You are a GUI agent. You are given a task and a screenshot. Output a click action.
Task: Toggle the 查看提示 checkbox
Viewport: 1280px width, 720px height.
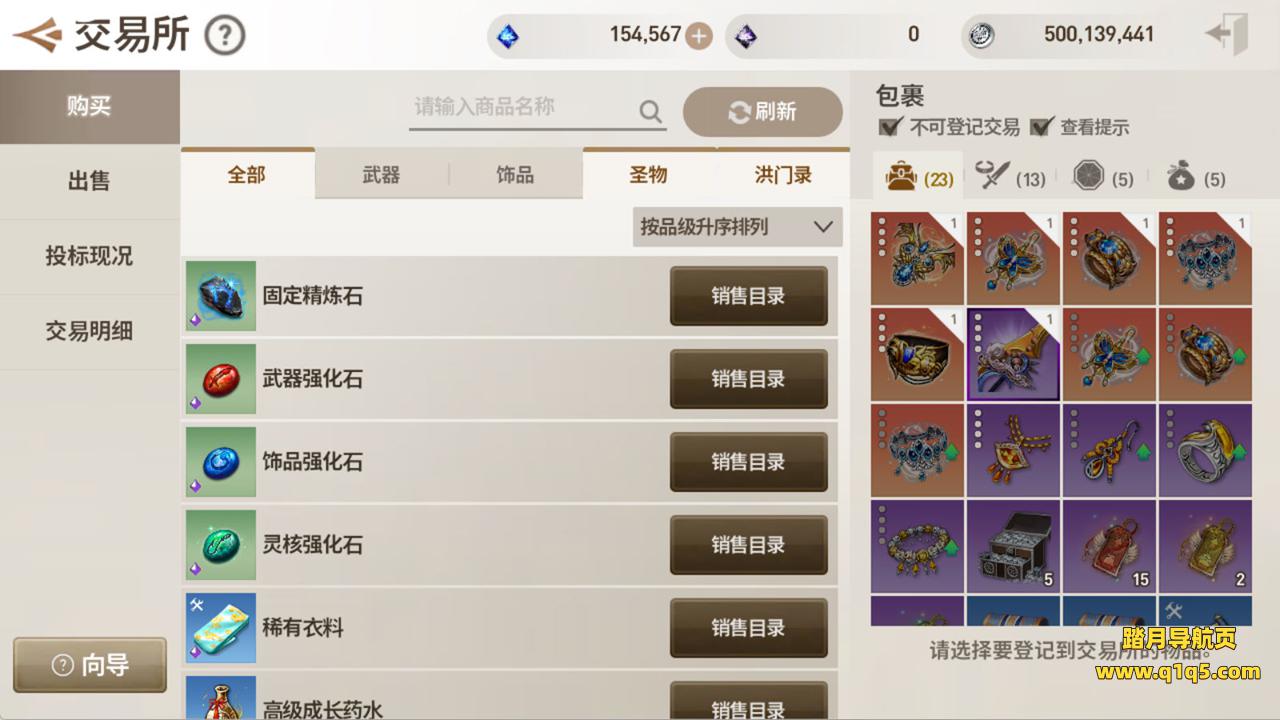[x=1041, y=127]
